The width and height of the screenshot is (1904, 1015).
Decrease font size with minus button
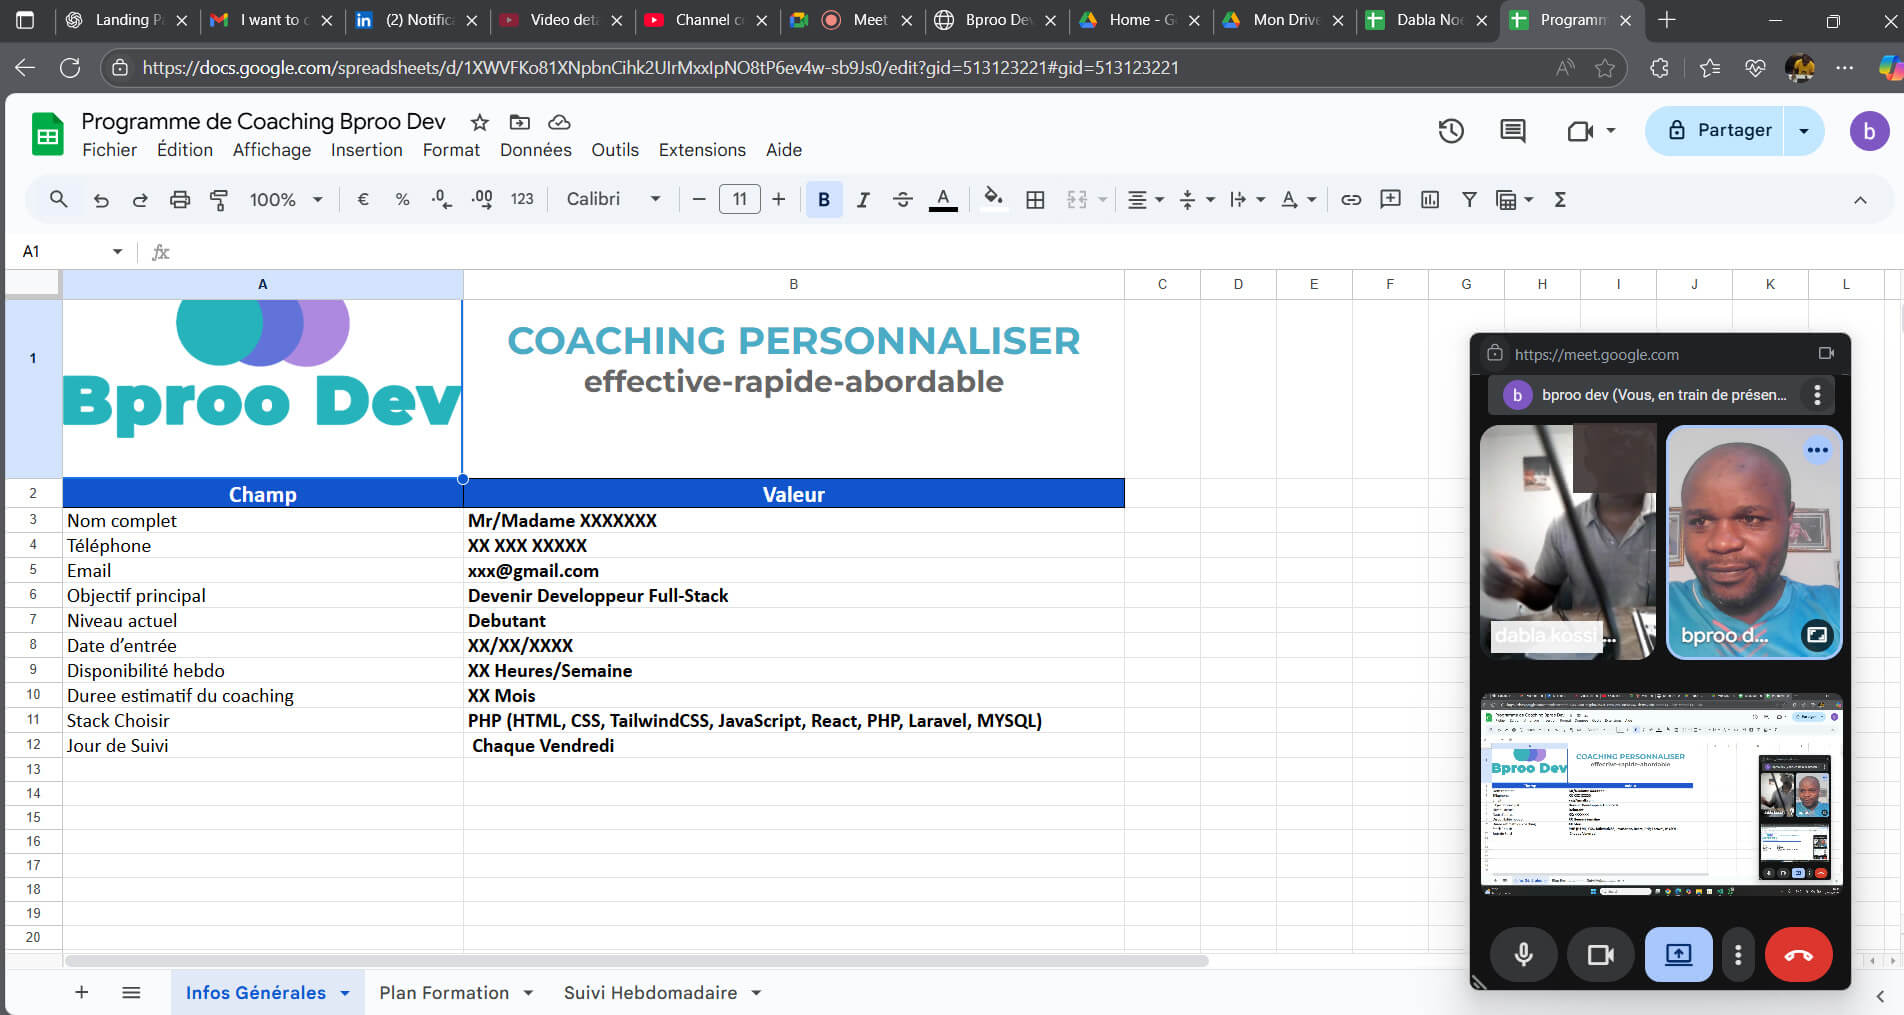699,200
